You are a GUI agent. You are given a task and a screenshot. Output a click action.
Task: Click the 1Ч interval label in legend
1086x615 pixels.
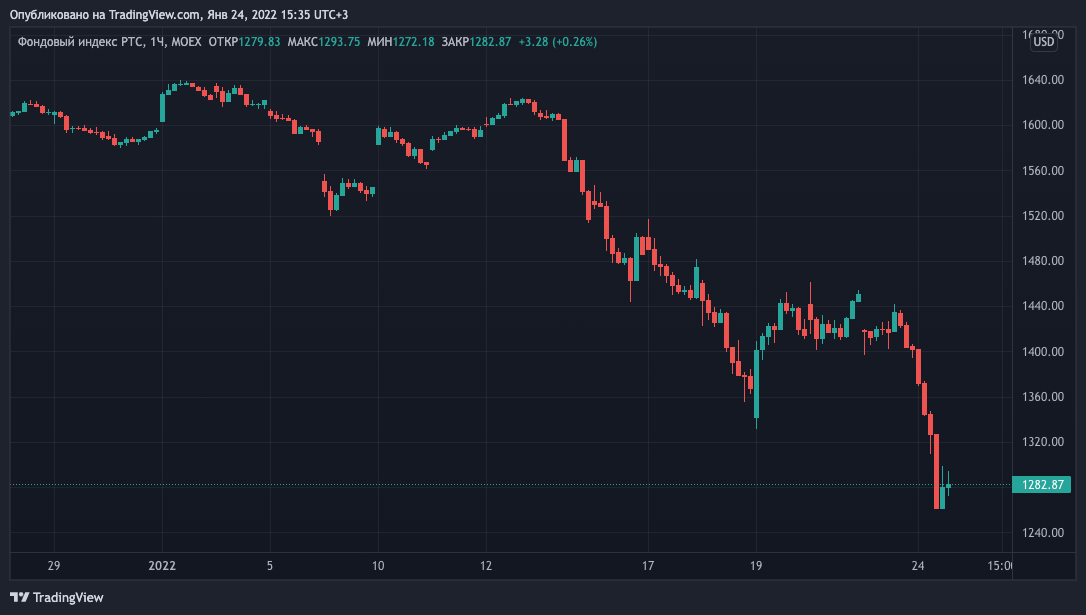point(156,41)
